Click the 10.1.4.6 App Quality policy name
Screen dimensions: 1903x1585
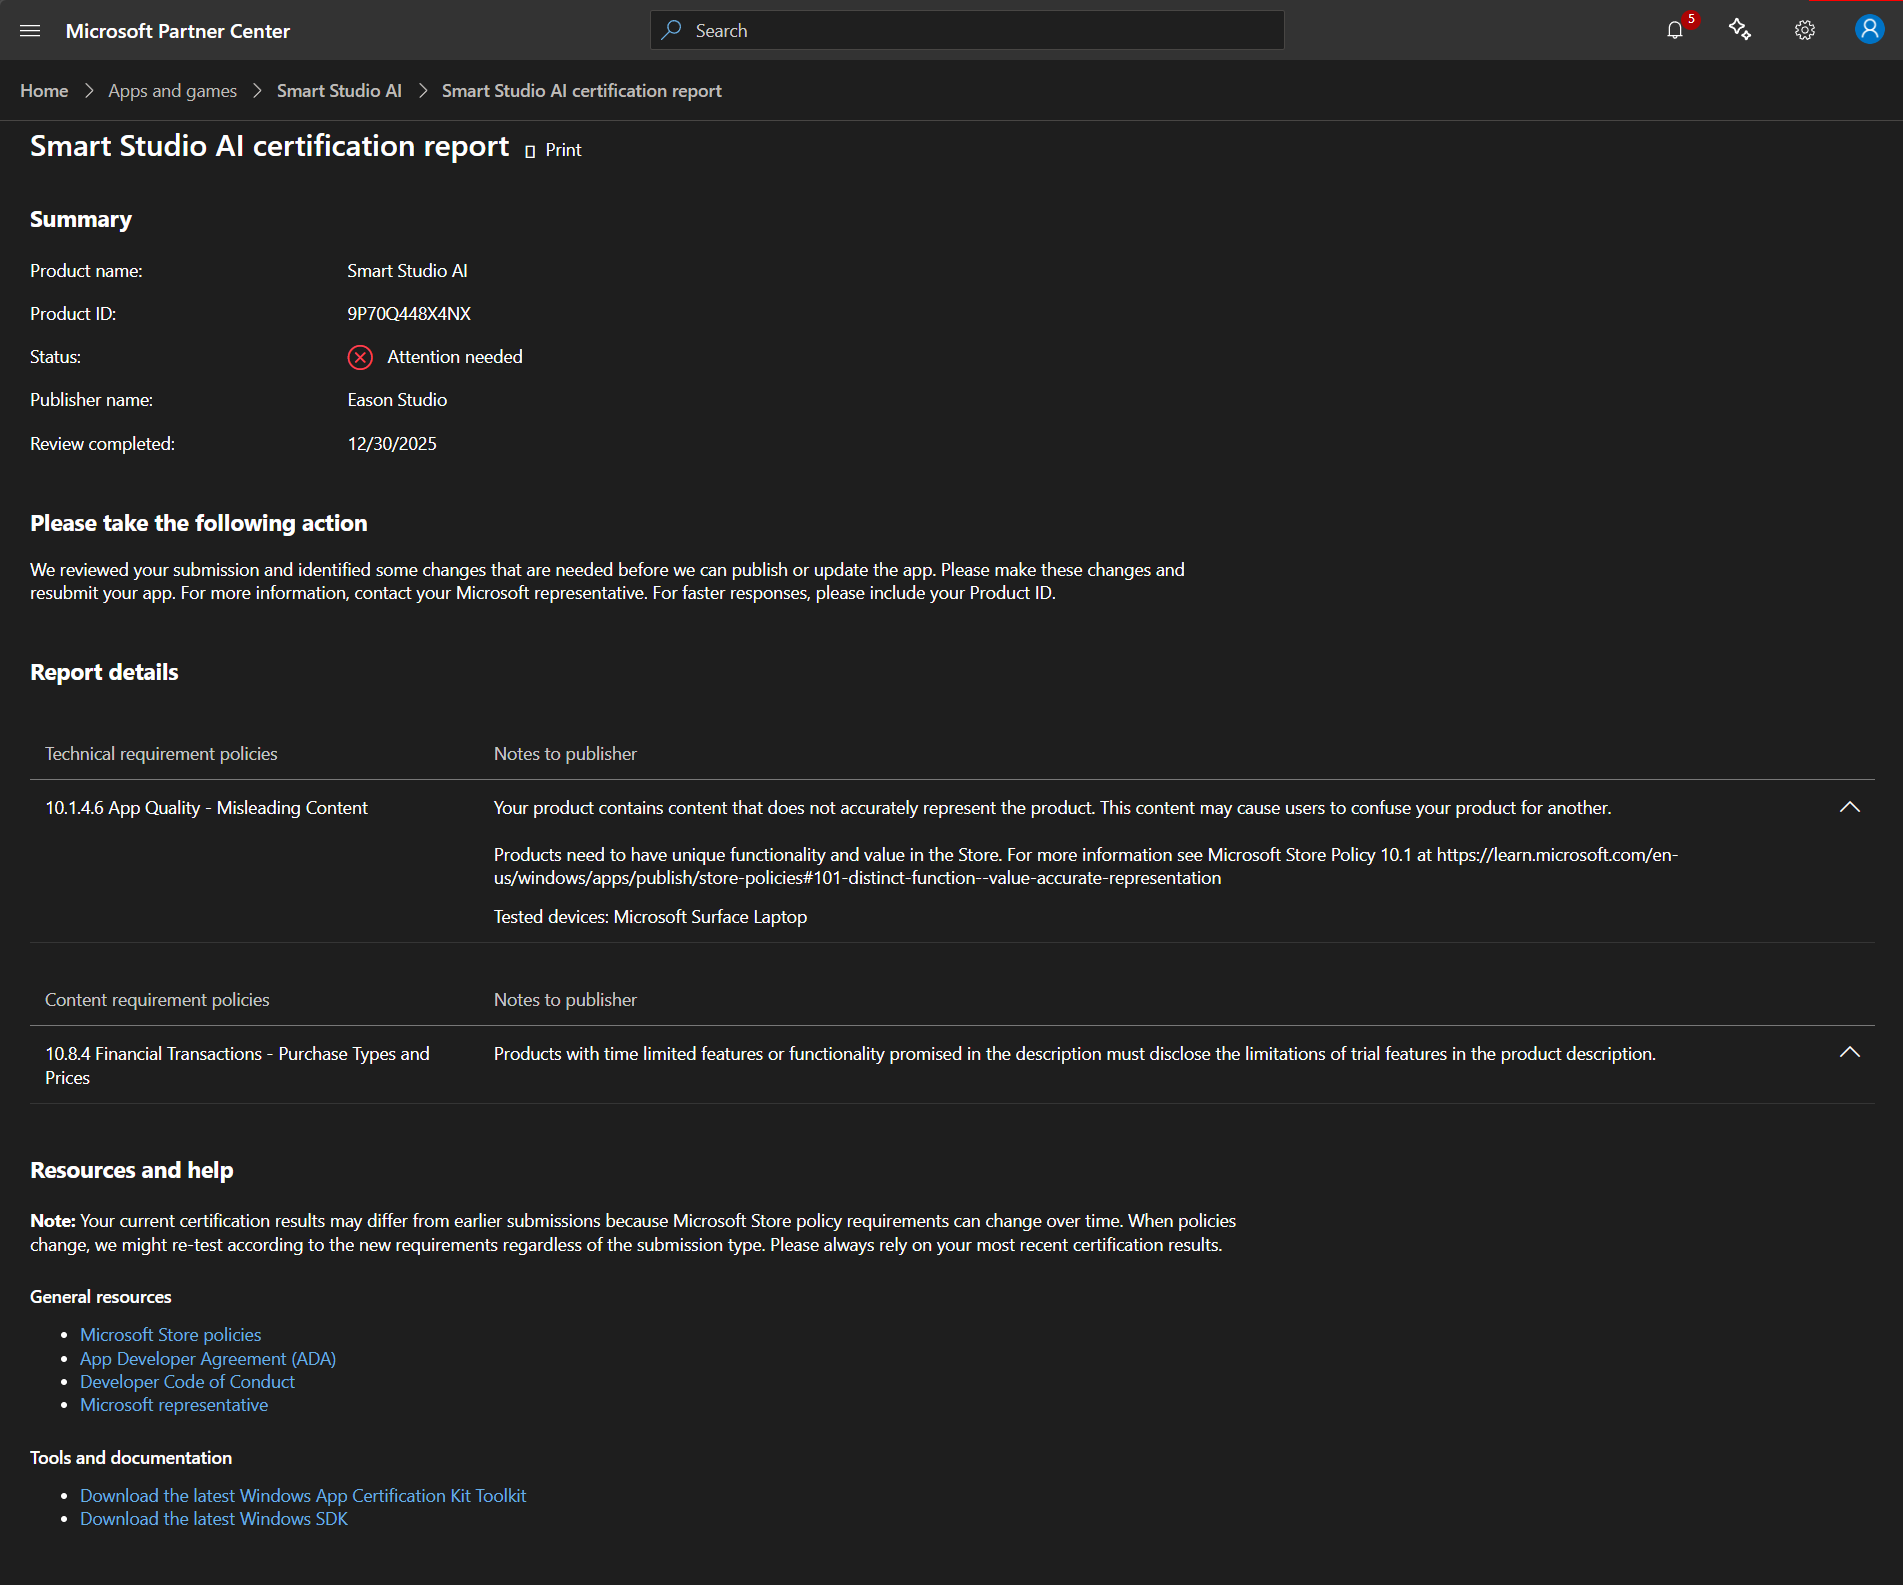click(x=206, y=808)
